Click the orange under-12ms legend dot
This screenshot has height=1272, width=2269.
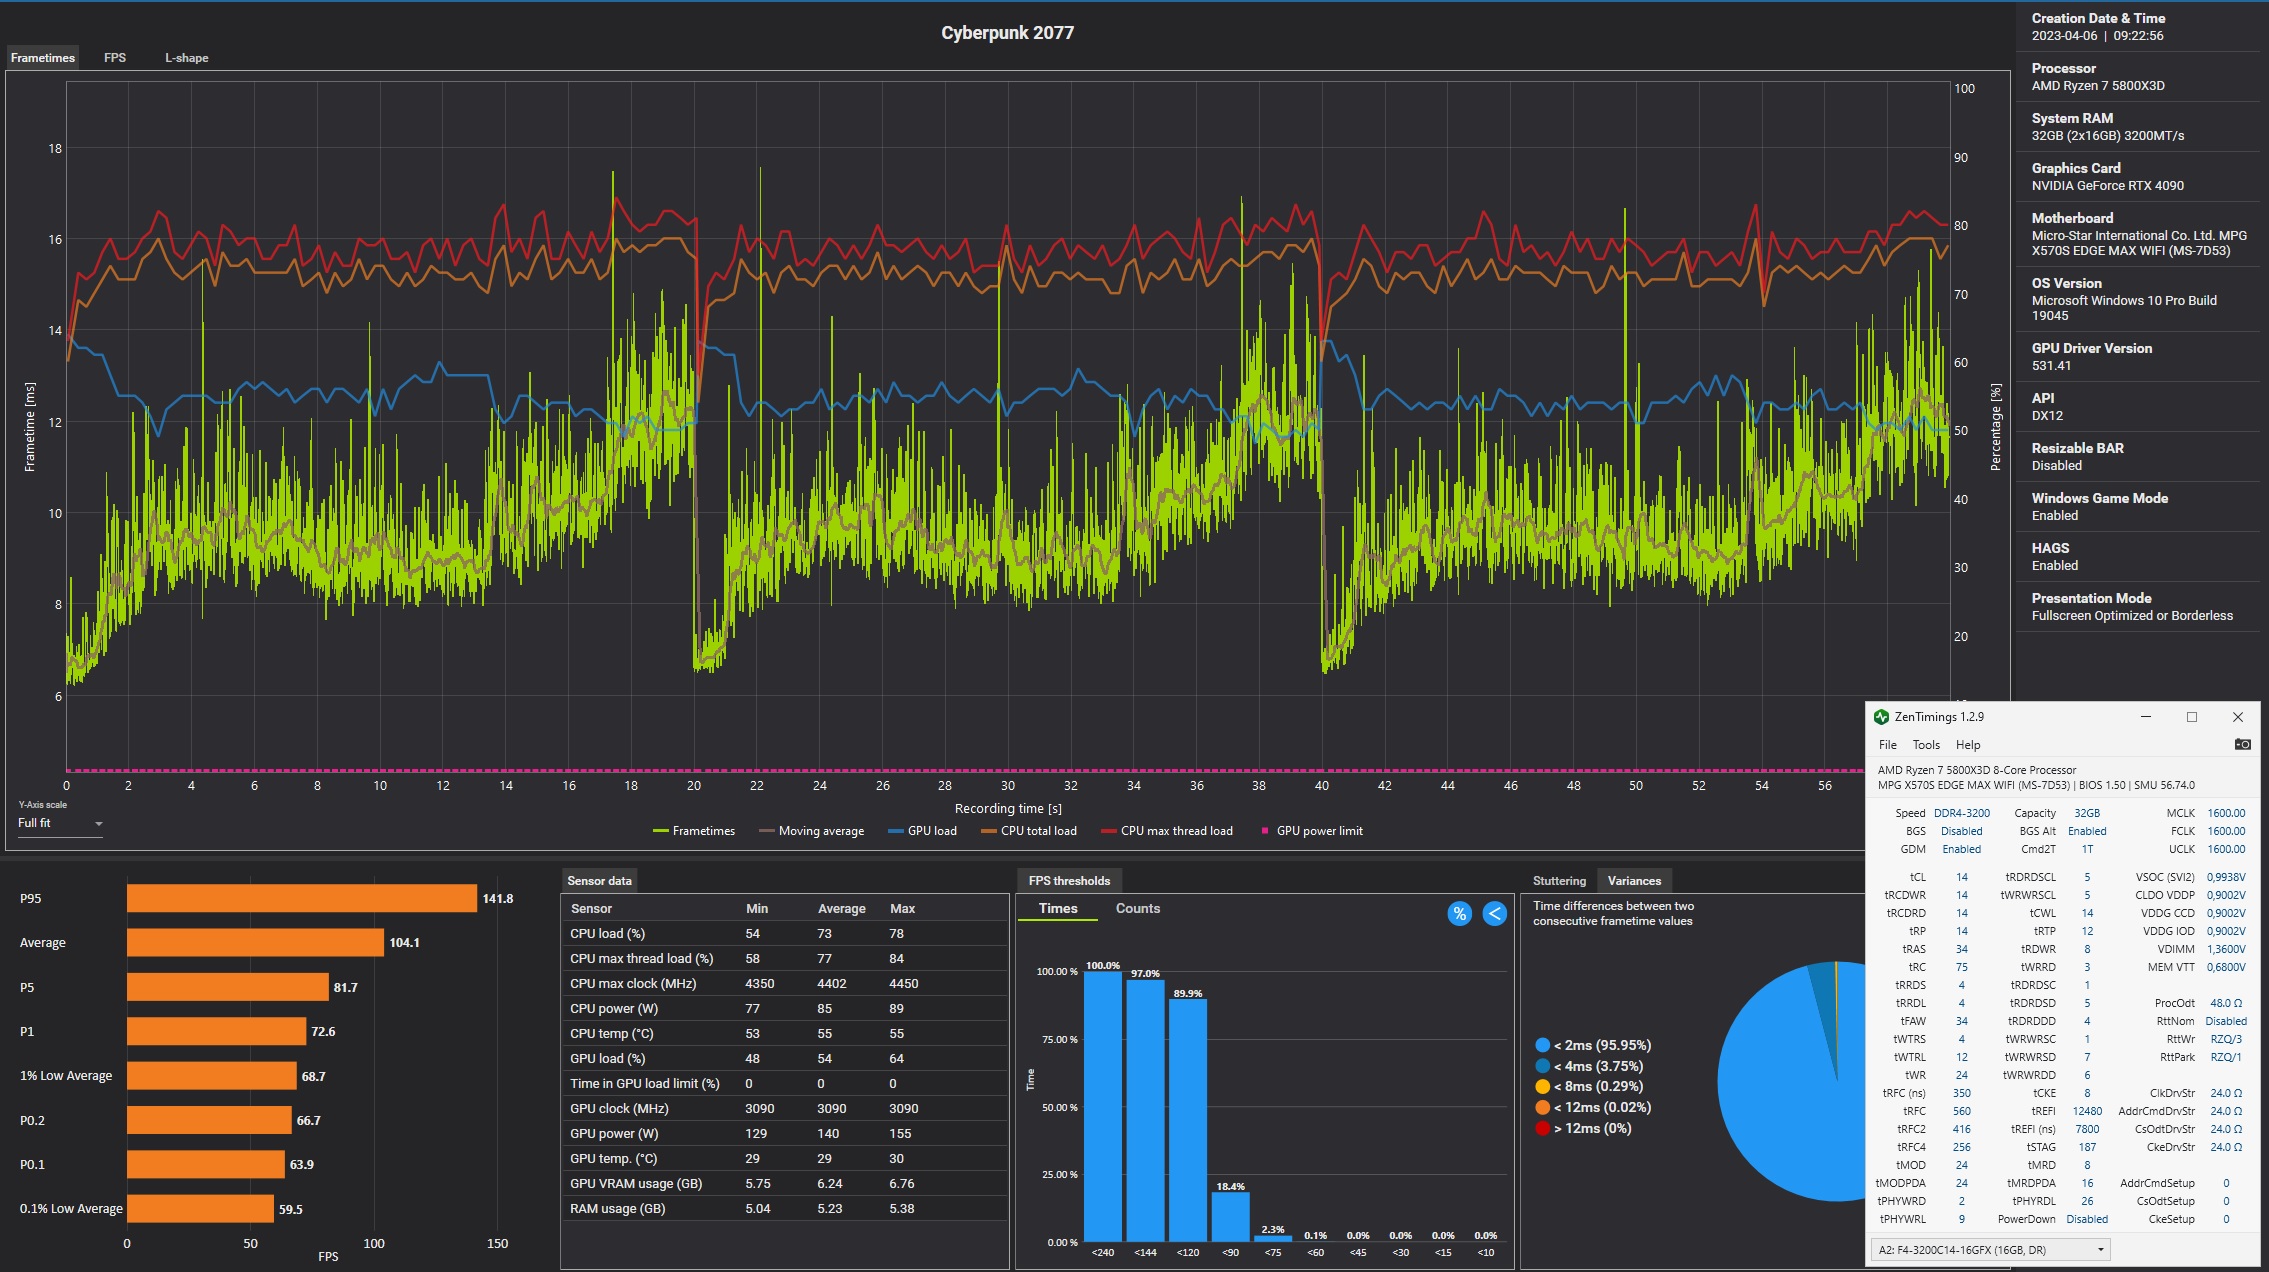click(1542, 1107)
